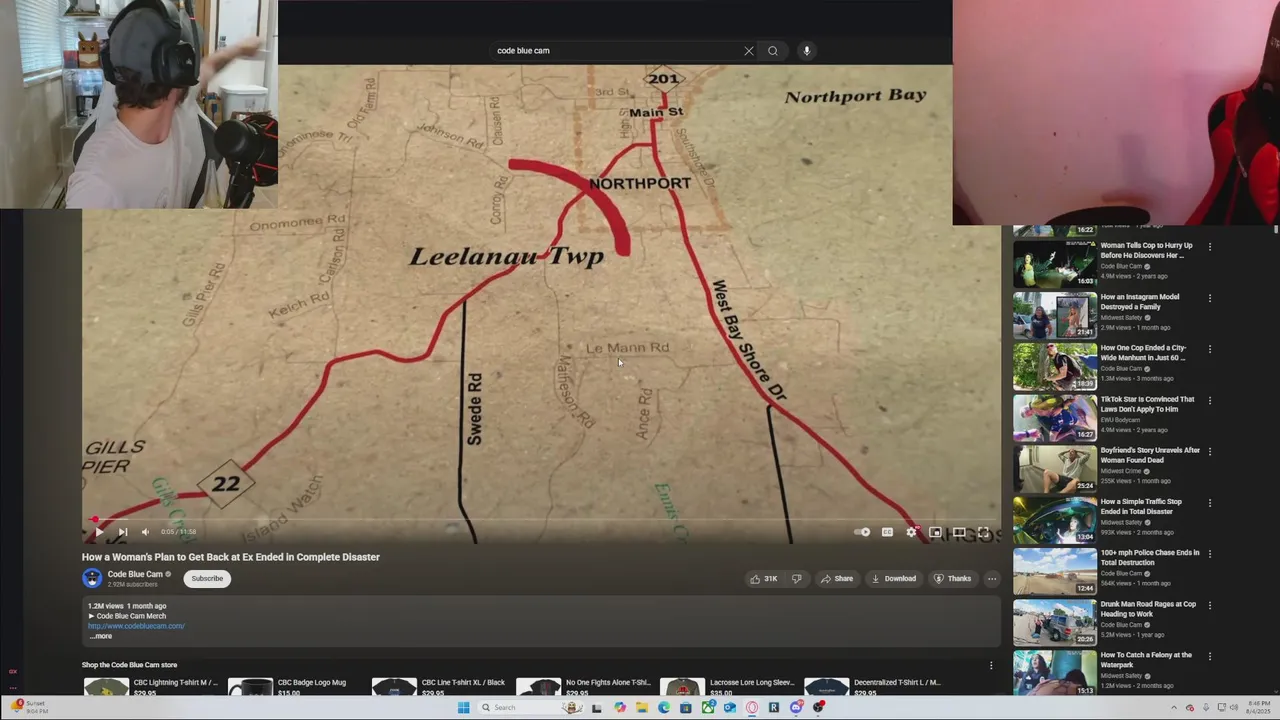Clear the search box with X

748,51
